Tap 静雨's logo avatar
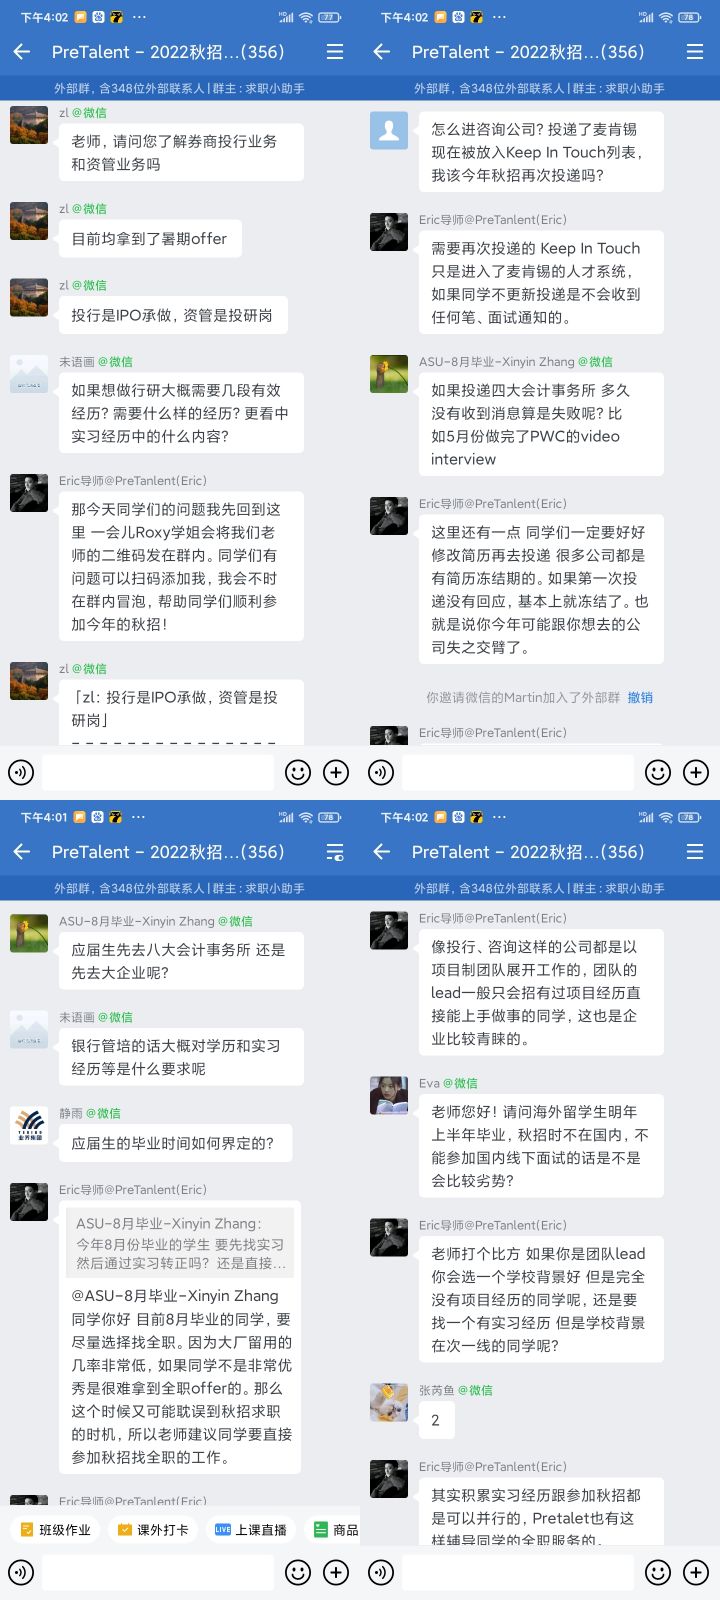The height and width of the screenshot is (1600, 720). [x=29, y=1125]
